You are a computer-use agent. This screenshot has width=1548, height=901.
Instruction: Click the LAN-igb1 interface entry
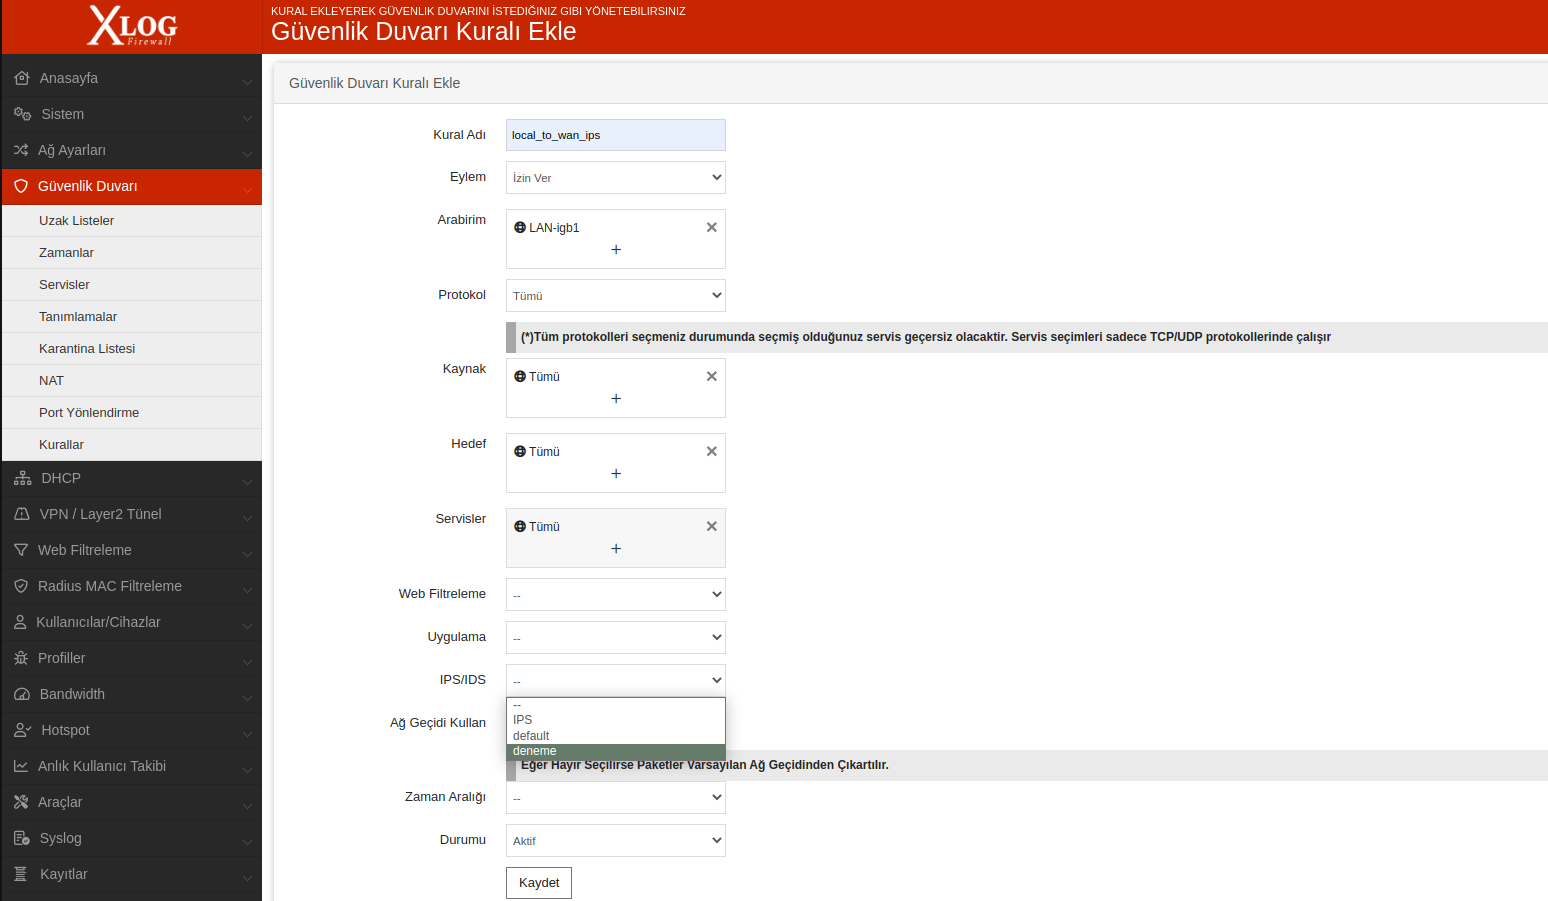[547, 228]
